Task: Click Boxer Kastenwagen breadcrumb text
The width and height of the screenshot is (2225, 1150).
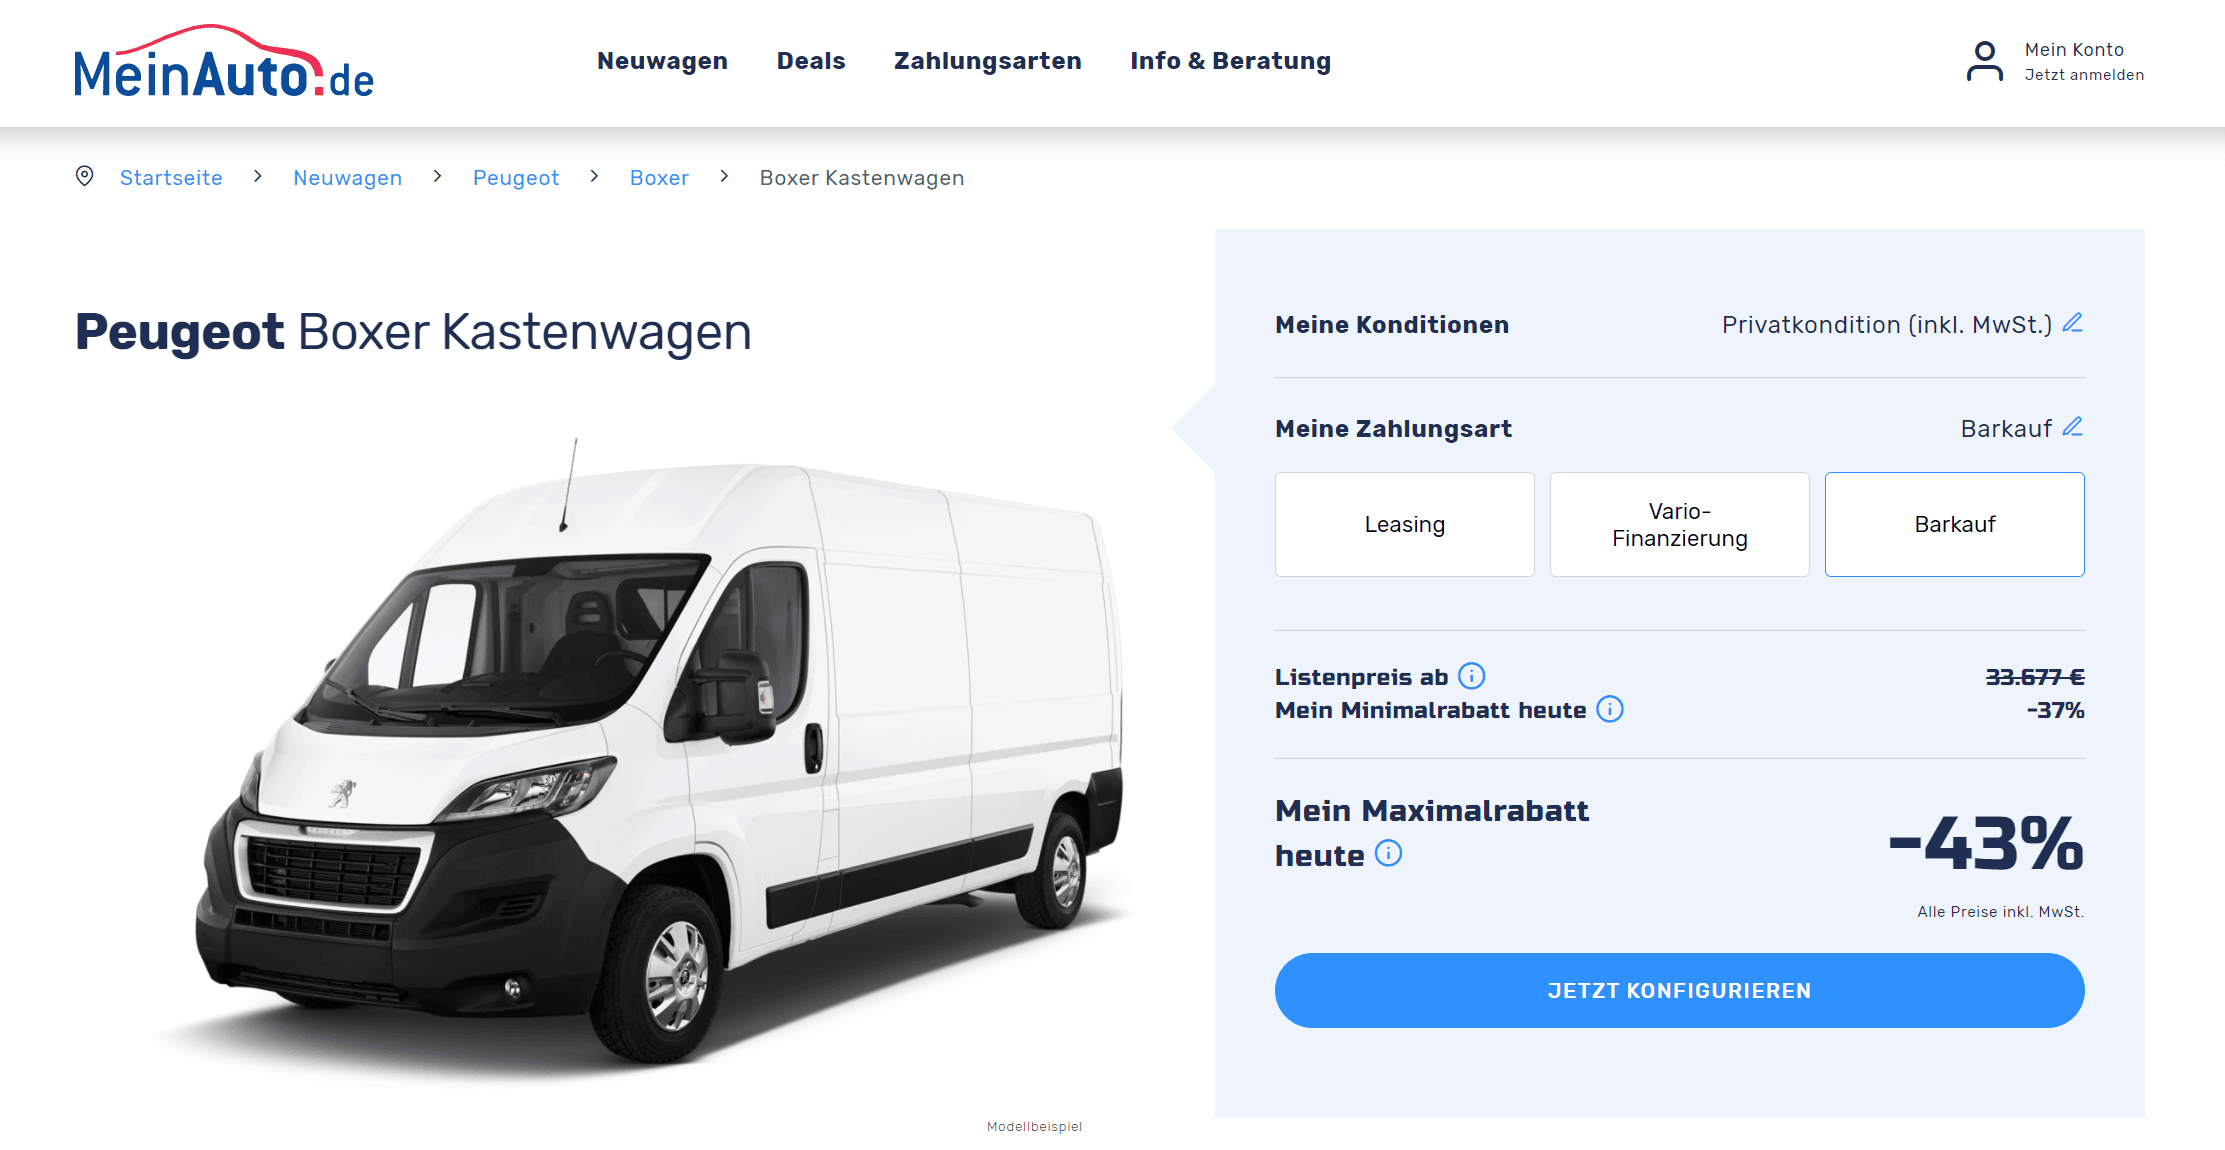Action: click(862, 178)
